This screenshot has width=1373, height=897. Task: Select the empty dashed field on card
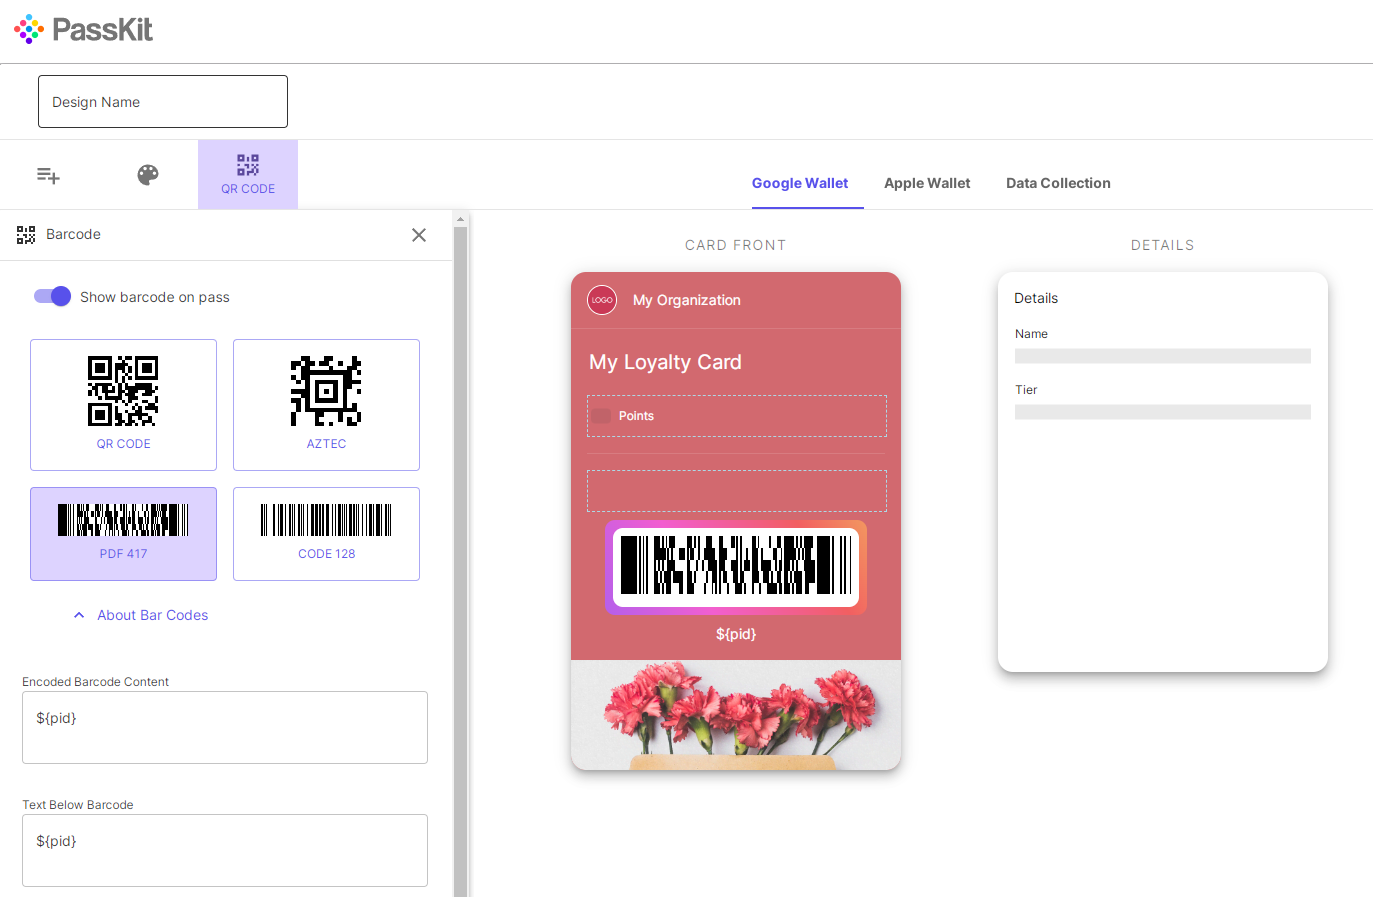click(x=737, y=491)
